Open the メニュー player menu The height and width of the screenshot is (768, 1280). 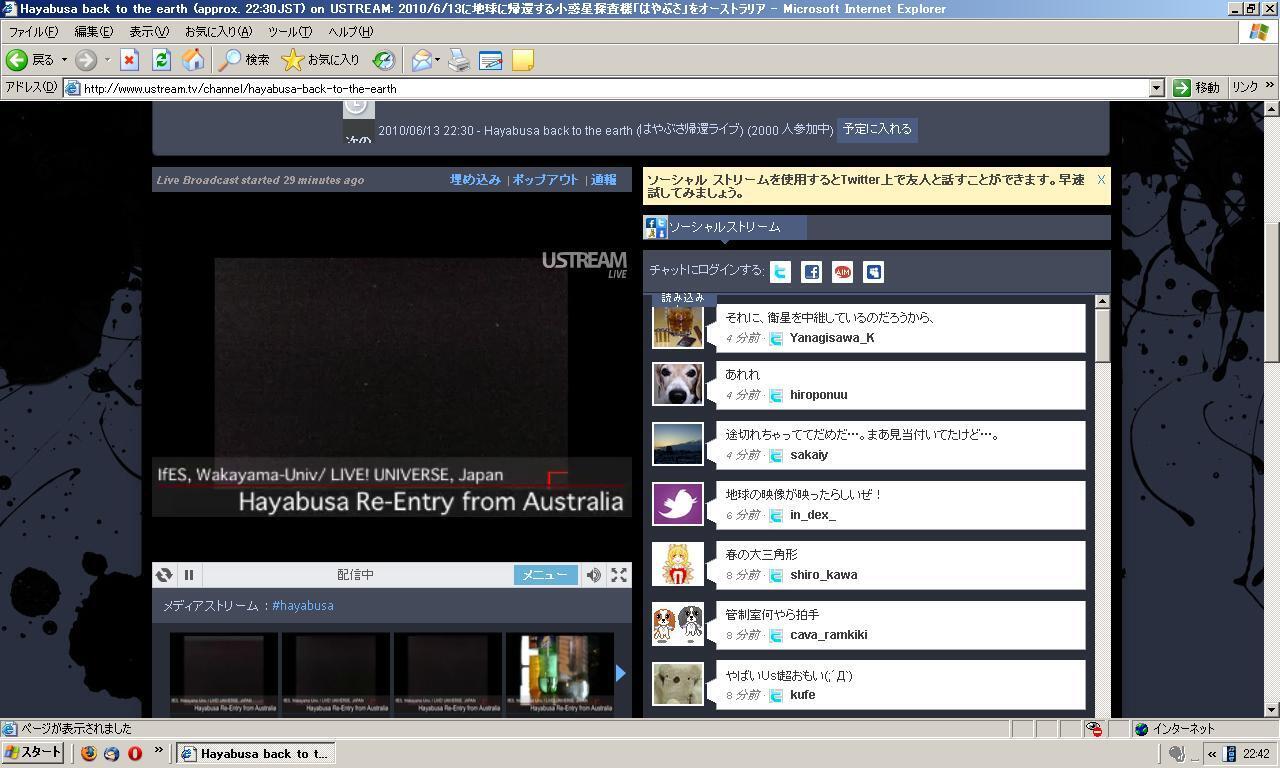pos(546,574)
